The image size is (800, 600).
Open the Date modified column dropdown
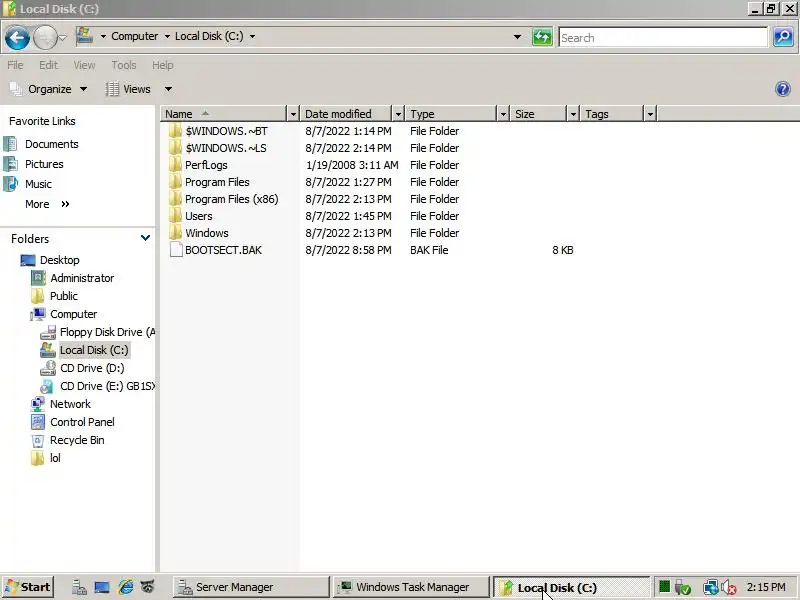coord(398,114)
